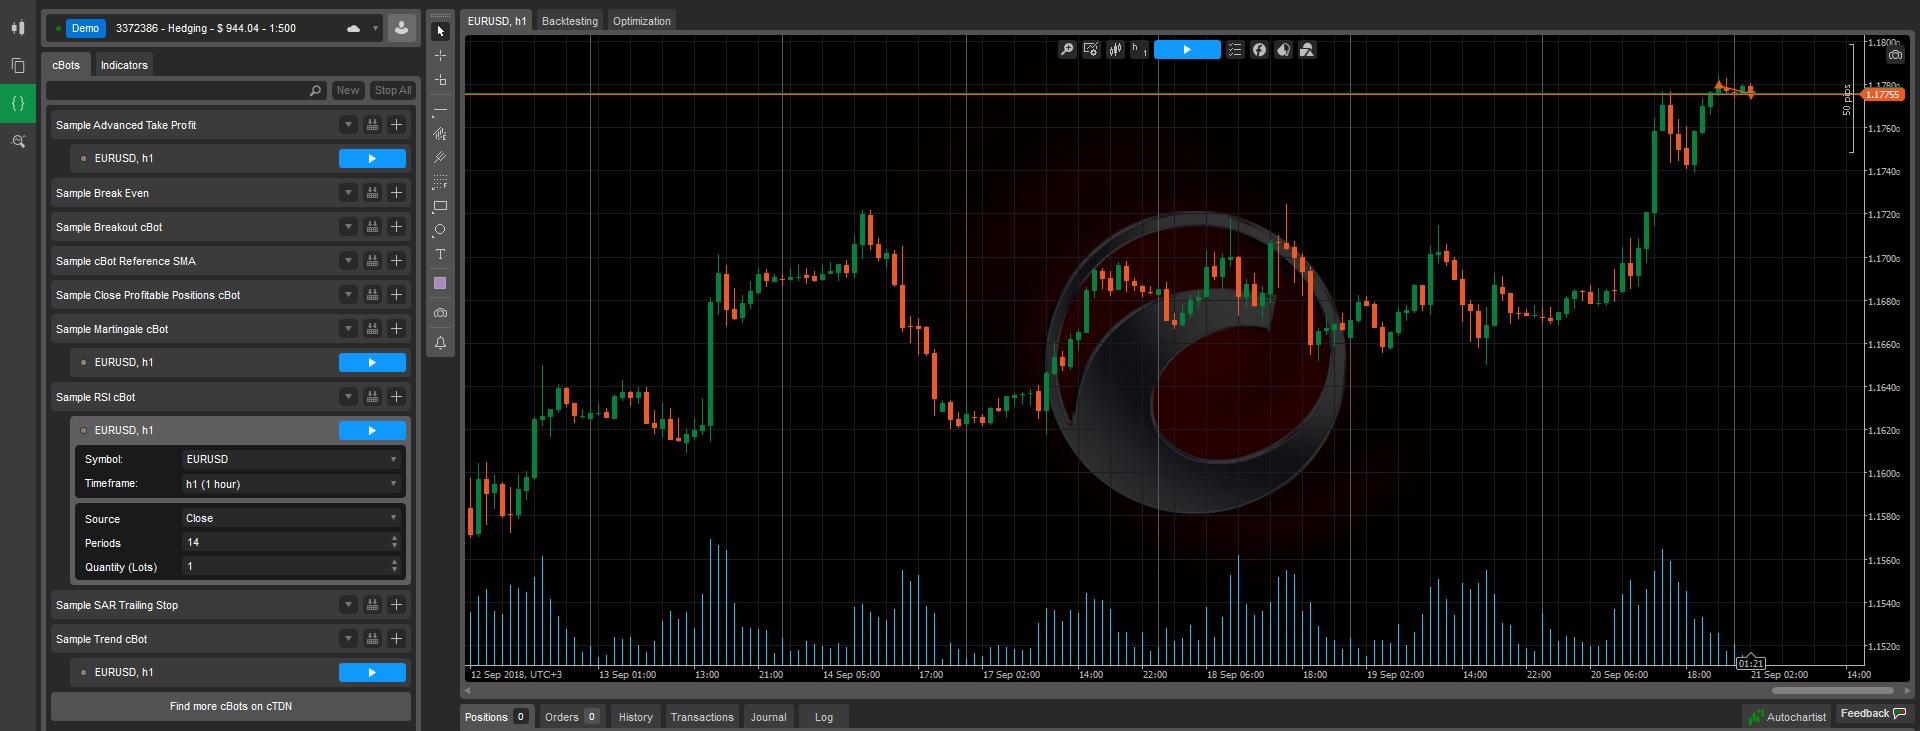Select the cursor pointer tool
The image size is (1920, 731).
pos(440,31)
